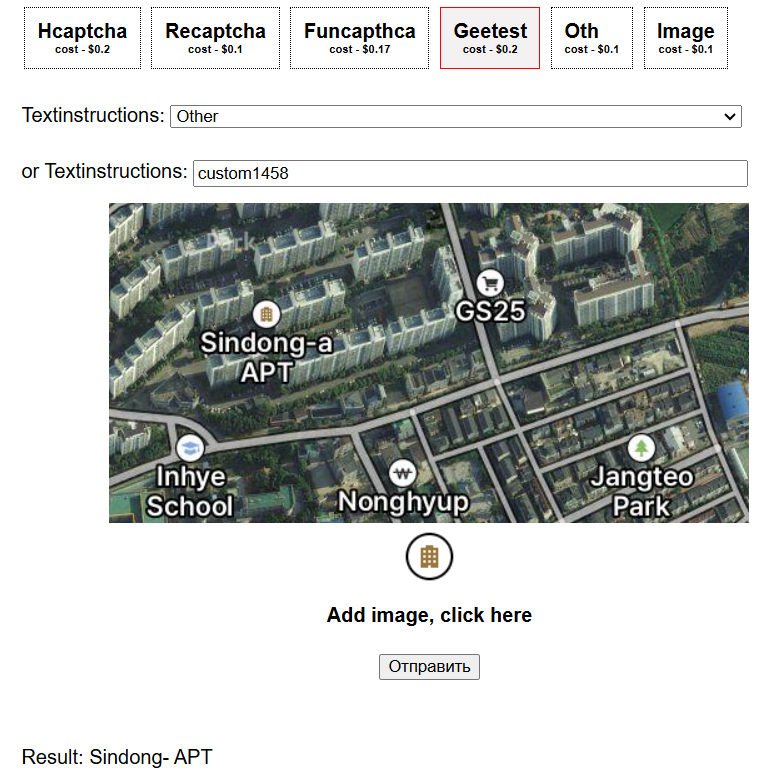The width and height of the screenshot is (775, 777).
Task: Click the Inhye School label text
Action: point(190,491)
